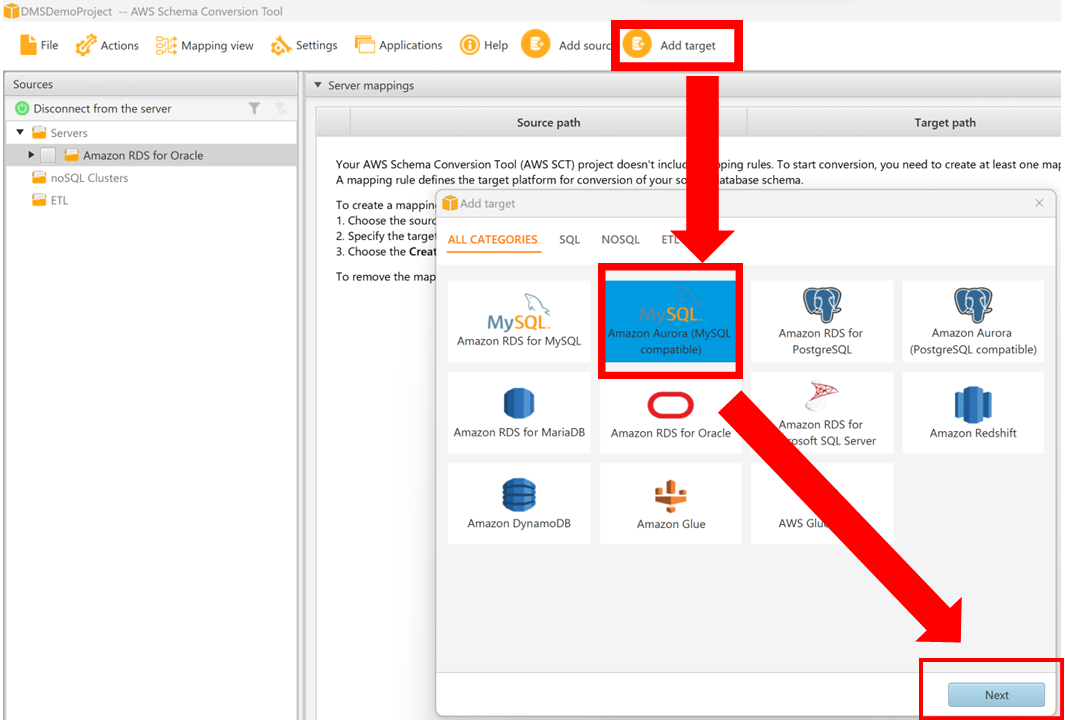Choose Amazon RDS for Oracle target tile
Screen dimensions: 1065x720
671,412
